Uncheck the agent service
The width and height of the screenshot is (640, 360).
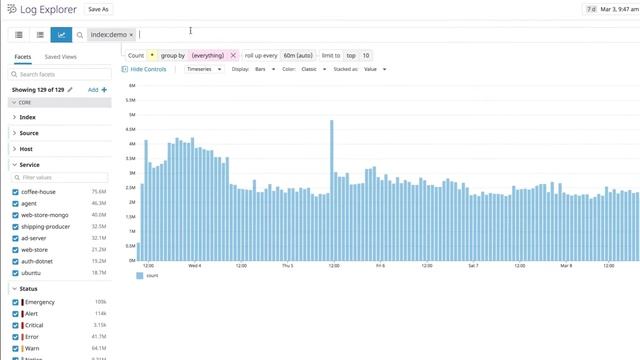point(16,203)
